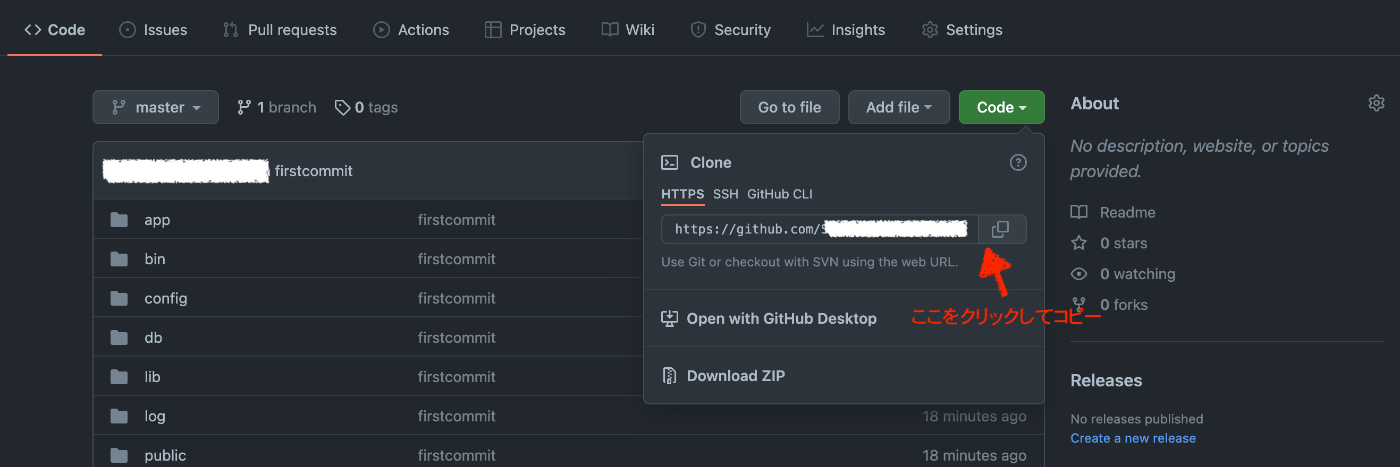Click firstcommit message in app row
The image size is (1400, 467).
[x=457, y=220]
